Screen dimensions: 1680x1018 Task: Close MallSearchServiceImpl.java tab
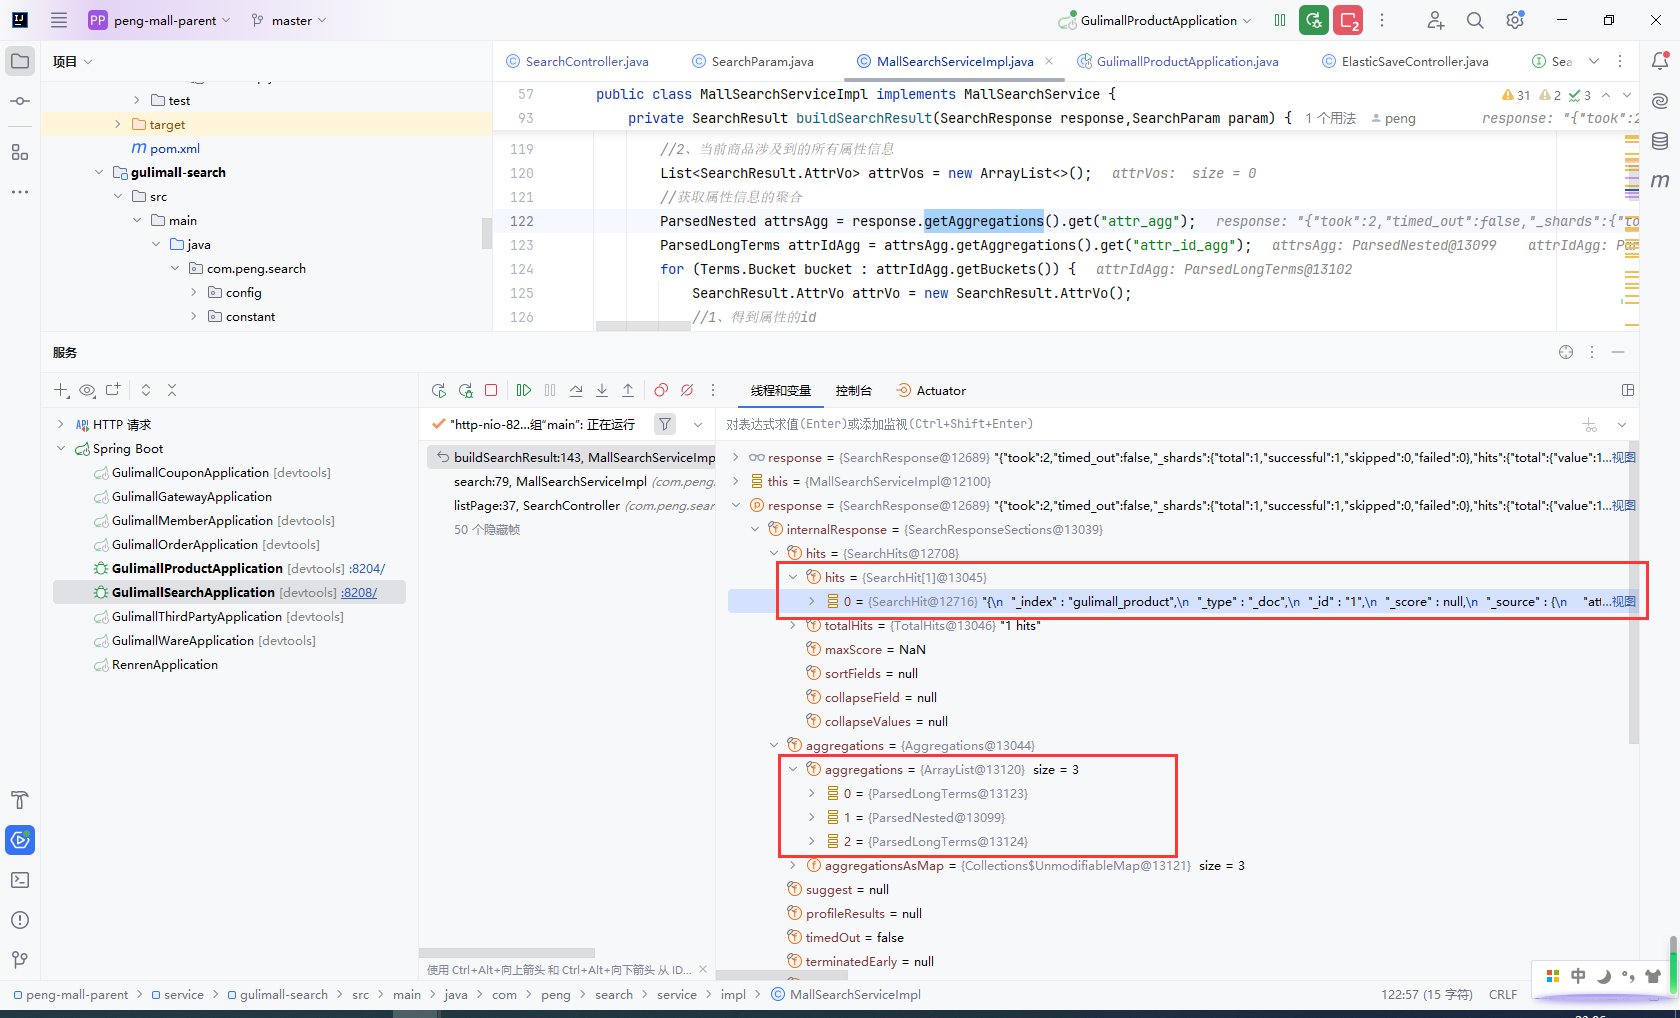coord(1049,61)
